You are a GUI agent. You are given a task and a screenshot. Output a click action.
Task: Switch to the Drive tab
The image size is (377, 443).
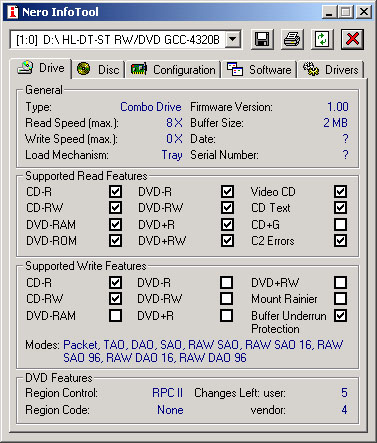point(41,68)
